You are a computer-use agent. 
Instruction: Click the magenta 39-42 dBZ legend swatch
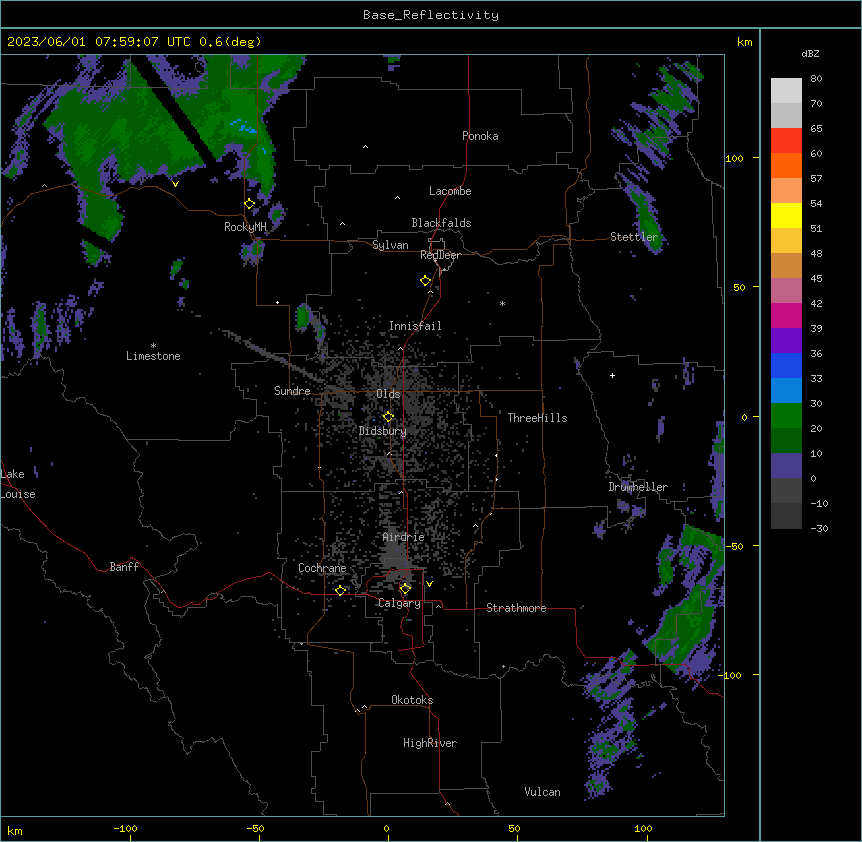tap(786, 315)
